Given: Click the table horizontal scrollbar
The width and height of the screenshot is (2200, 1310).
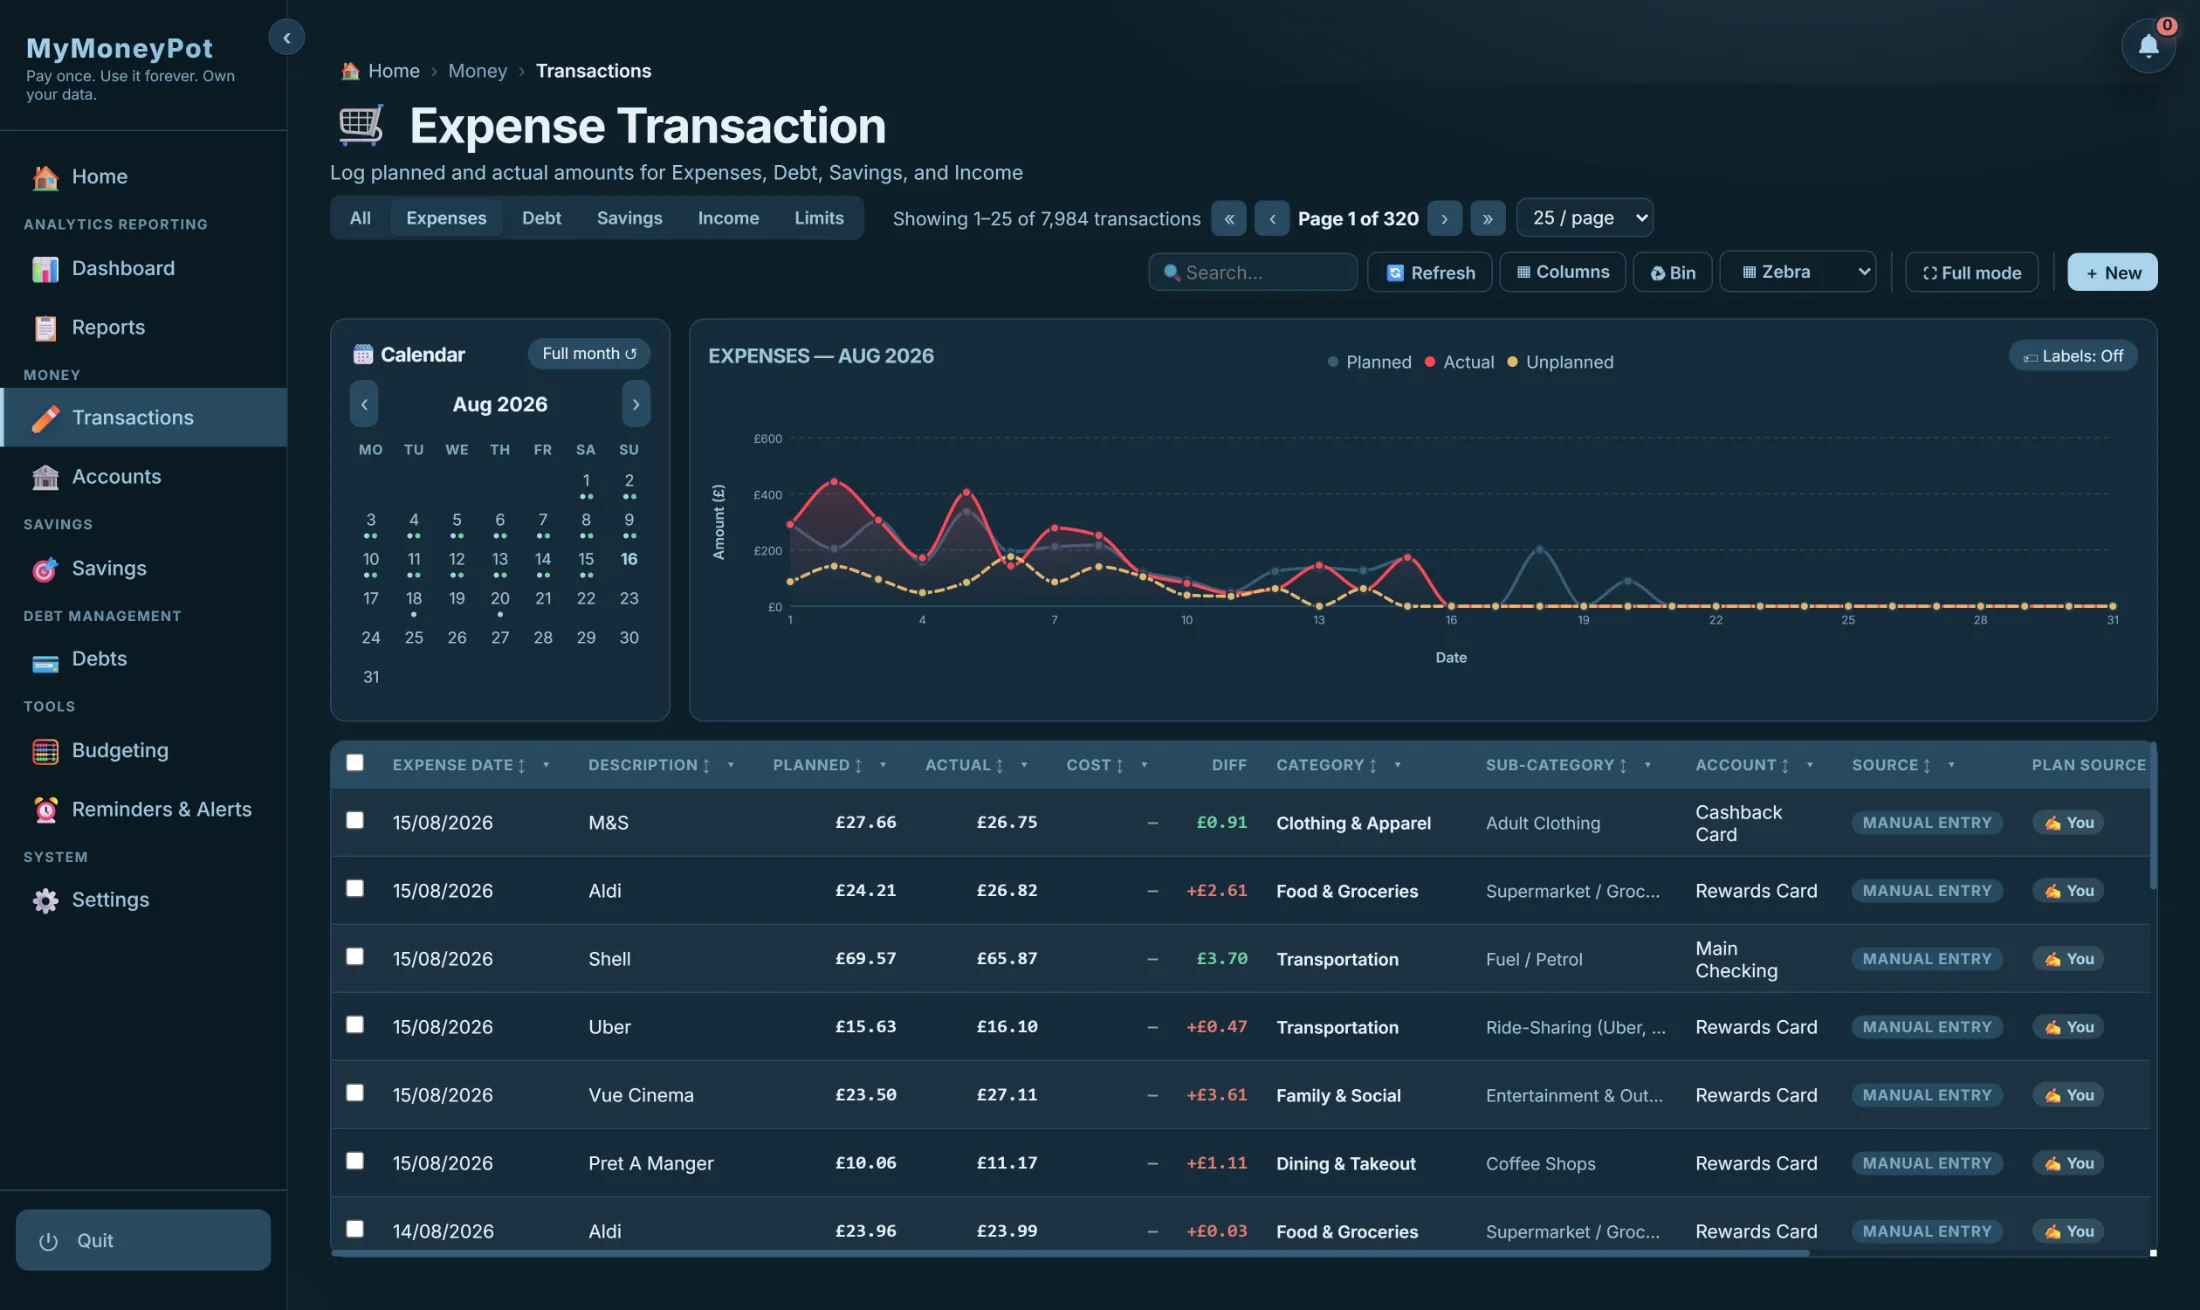Looking at the screenshot, I should click(x=1070, y=1253).
